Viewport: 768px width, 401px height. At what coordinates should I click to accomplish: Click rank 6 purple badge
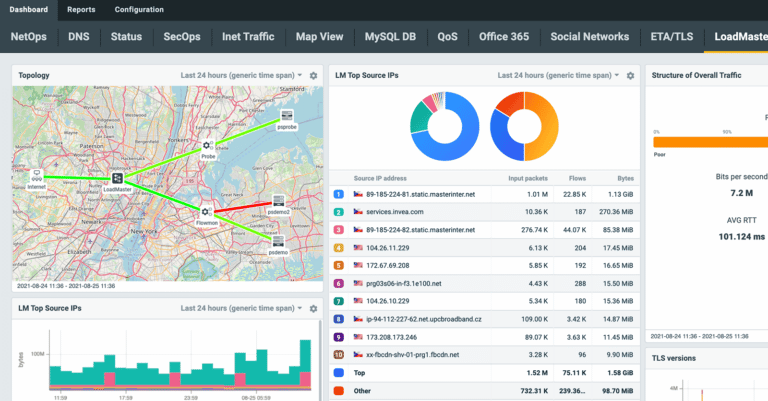point(338,283)
